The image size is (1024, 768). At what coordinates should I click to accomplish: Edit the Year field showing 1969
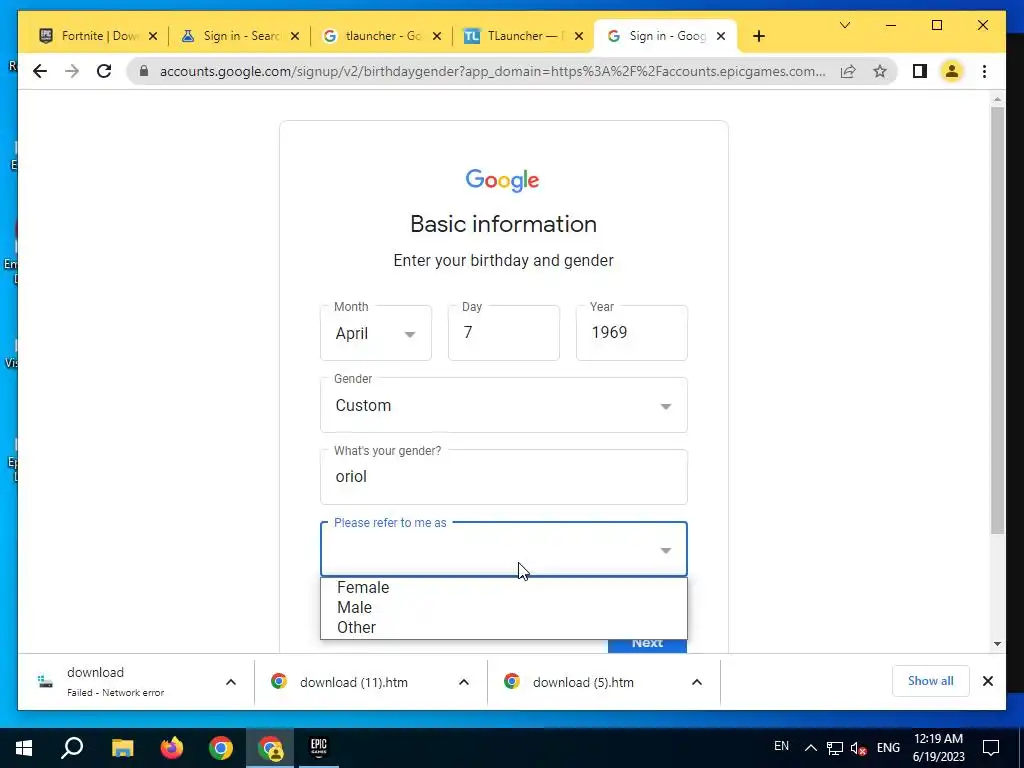pos(632,333)
